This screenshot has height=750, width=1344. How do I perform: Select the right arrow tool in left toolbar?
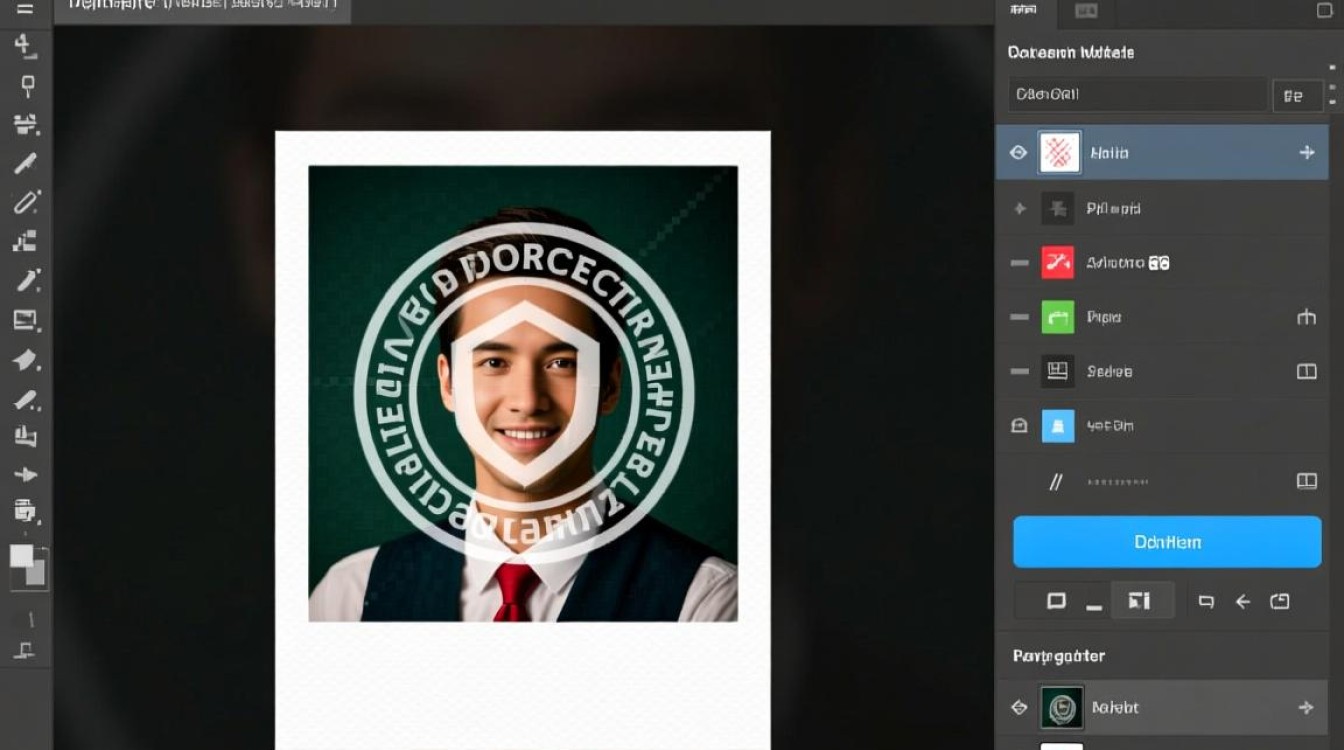(x=26, y=474)
